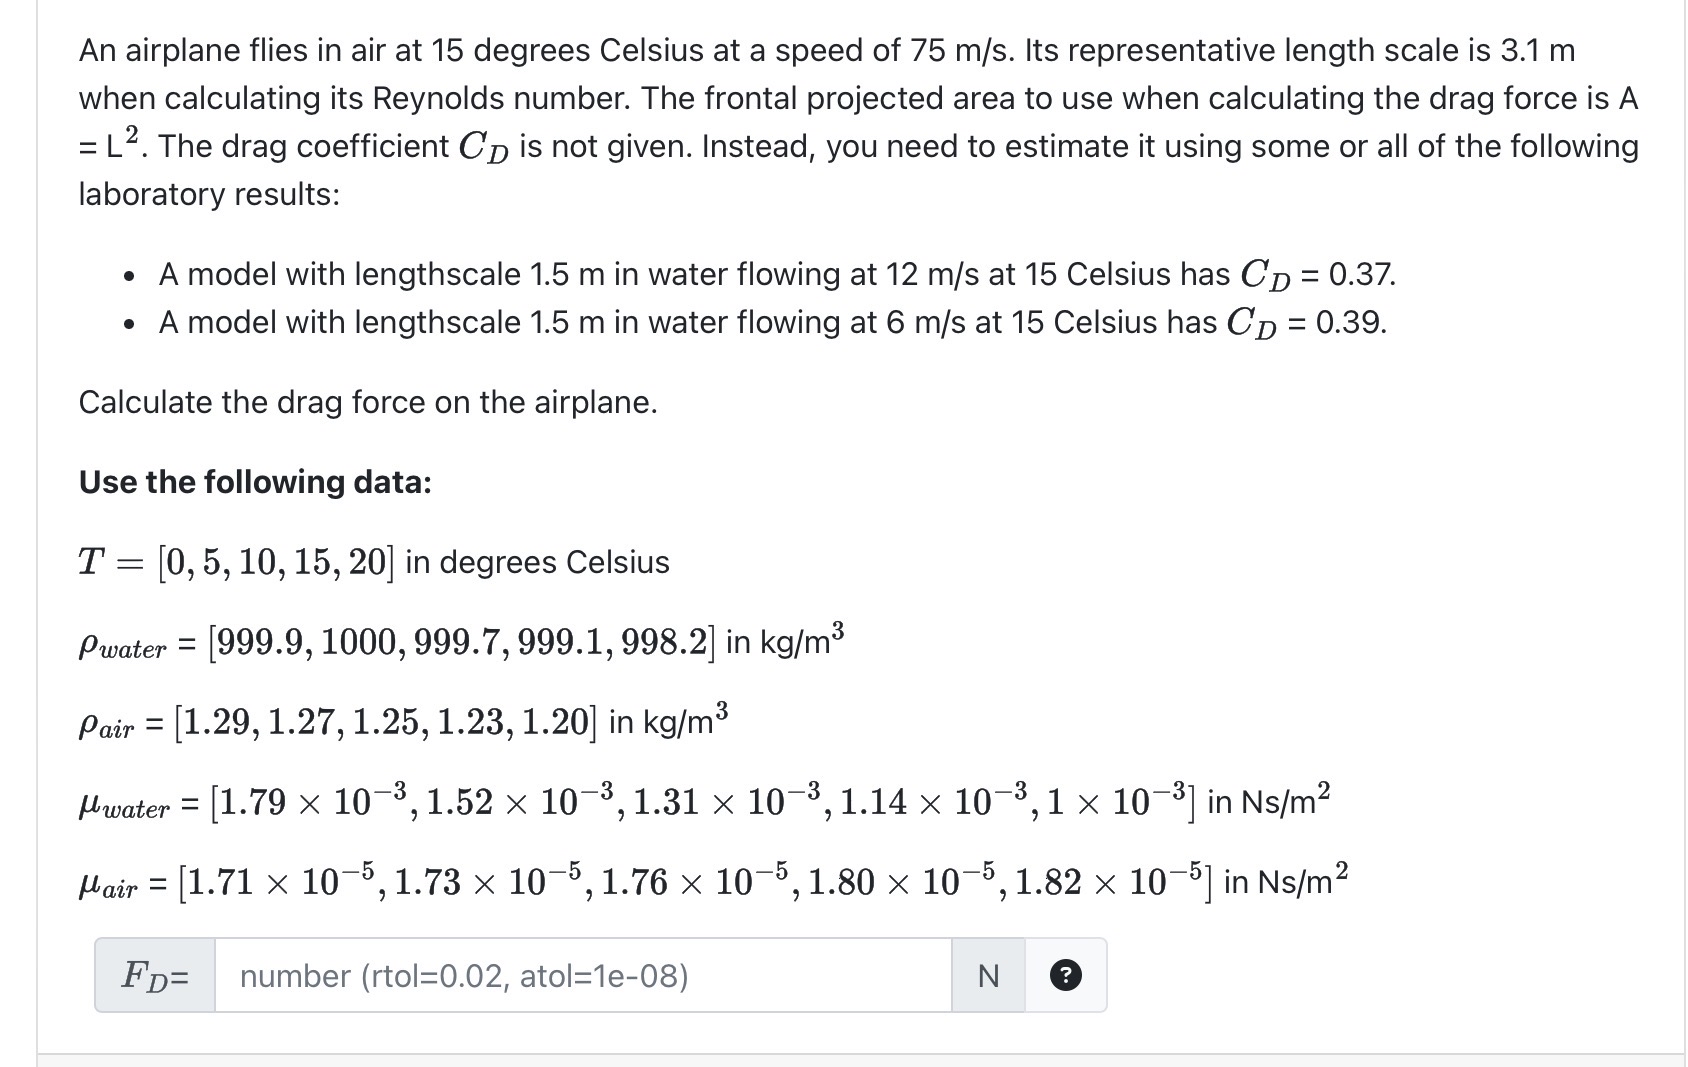The width and height of the screenshot is (1688, 1067).
Task: Click the air density ρ_air data line
Action: 403,721
